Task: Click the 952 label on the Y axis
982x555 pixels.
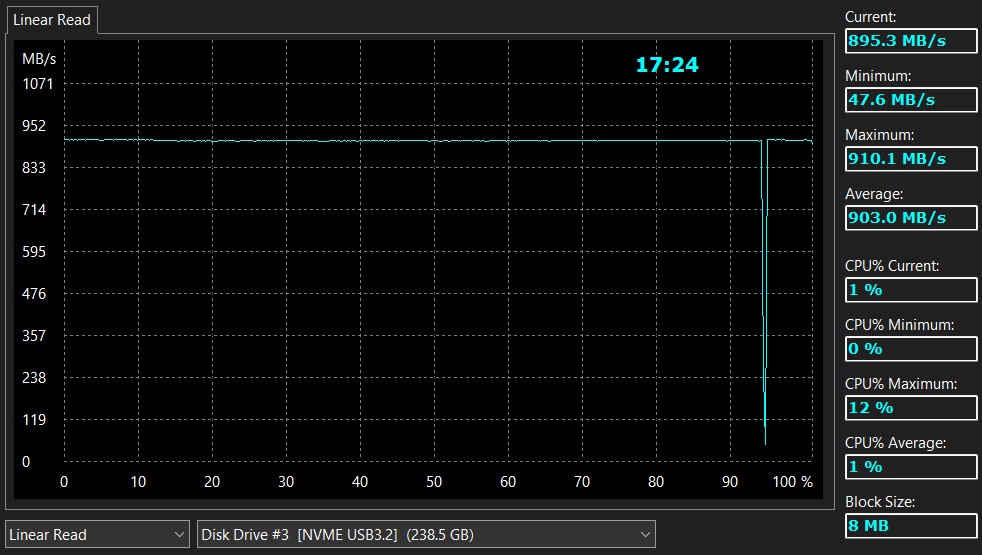Action: tap(34, 126)
